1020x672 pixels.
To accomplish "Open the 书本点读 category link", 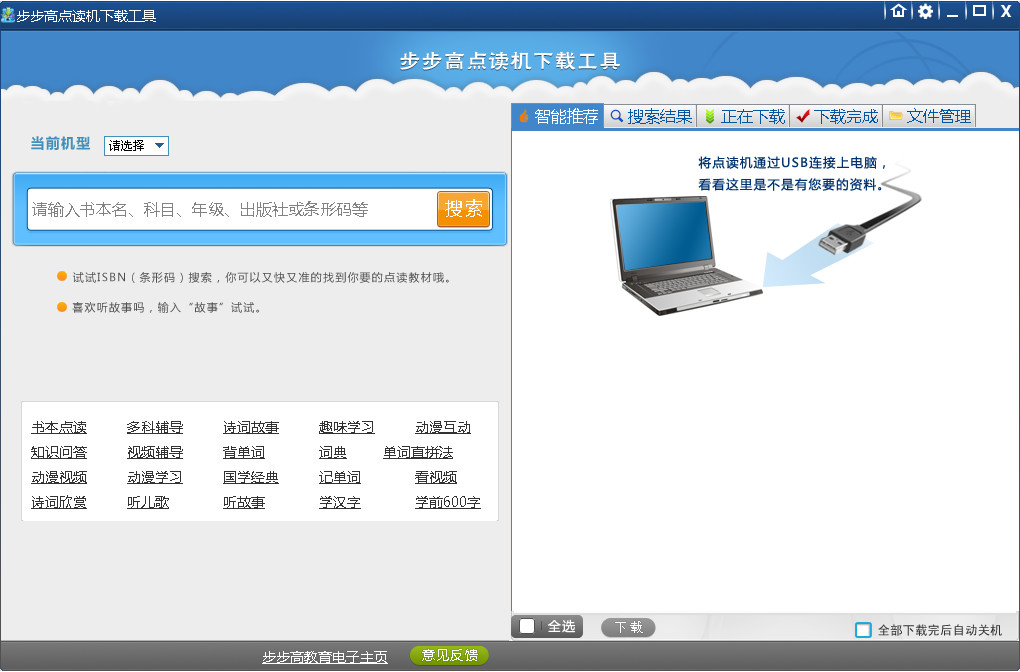I will [59, 427].
